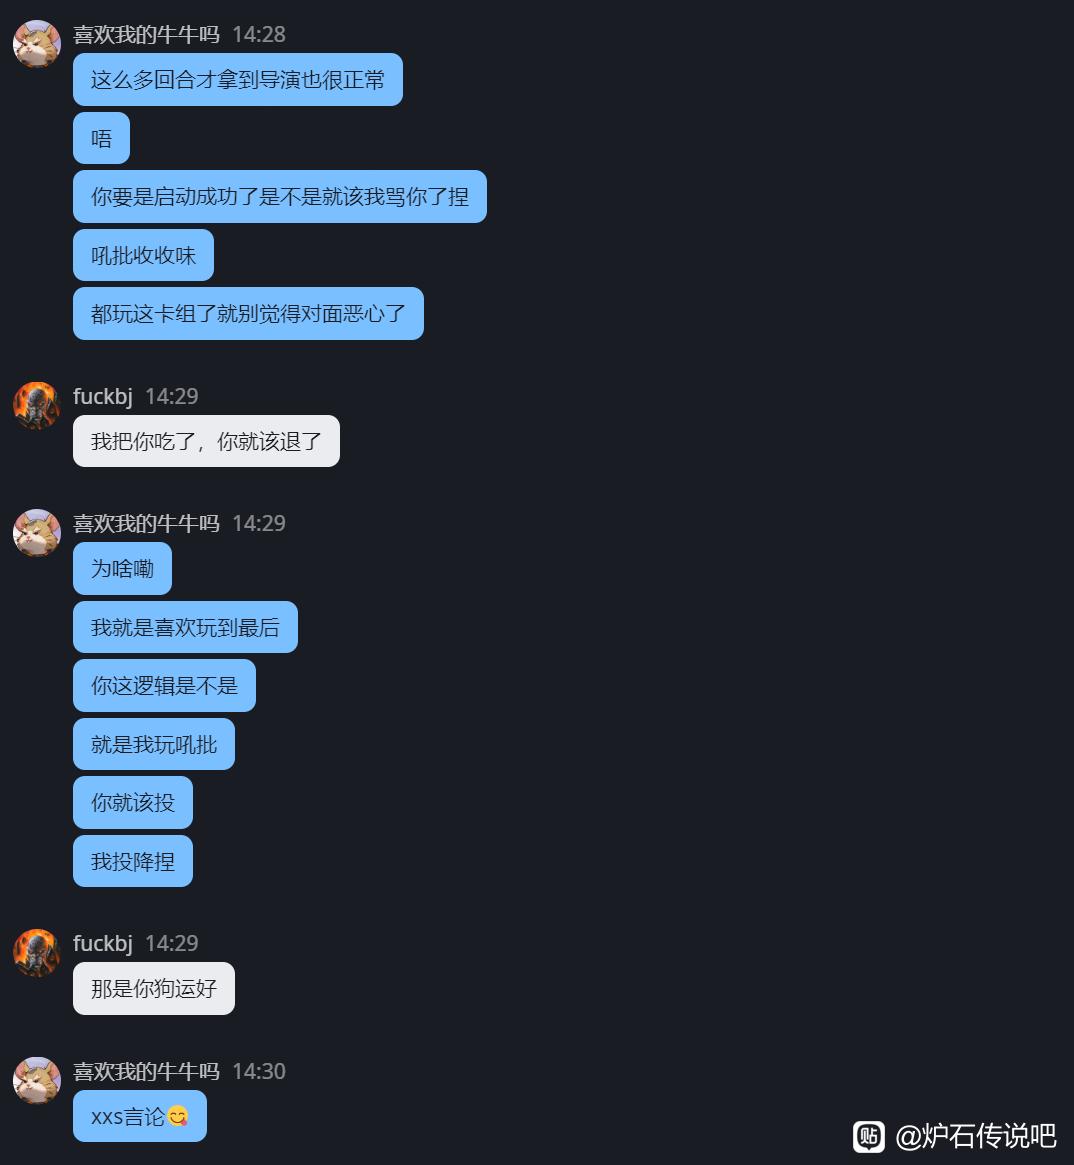Viewport: 1074px width, 1165px height.
Task: Click the fuckbj username above 我把你吃了
Action: [102, 396]
